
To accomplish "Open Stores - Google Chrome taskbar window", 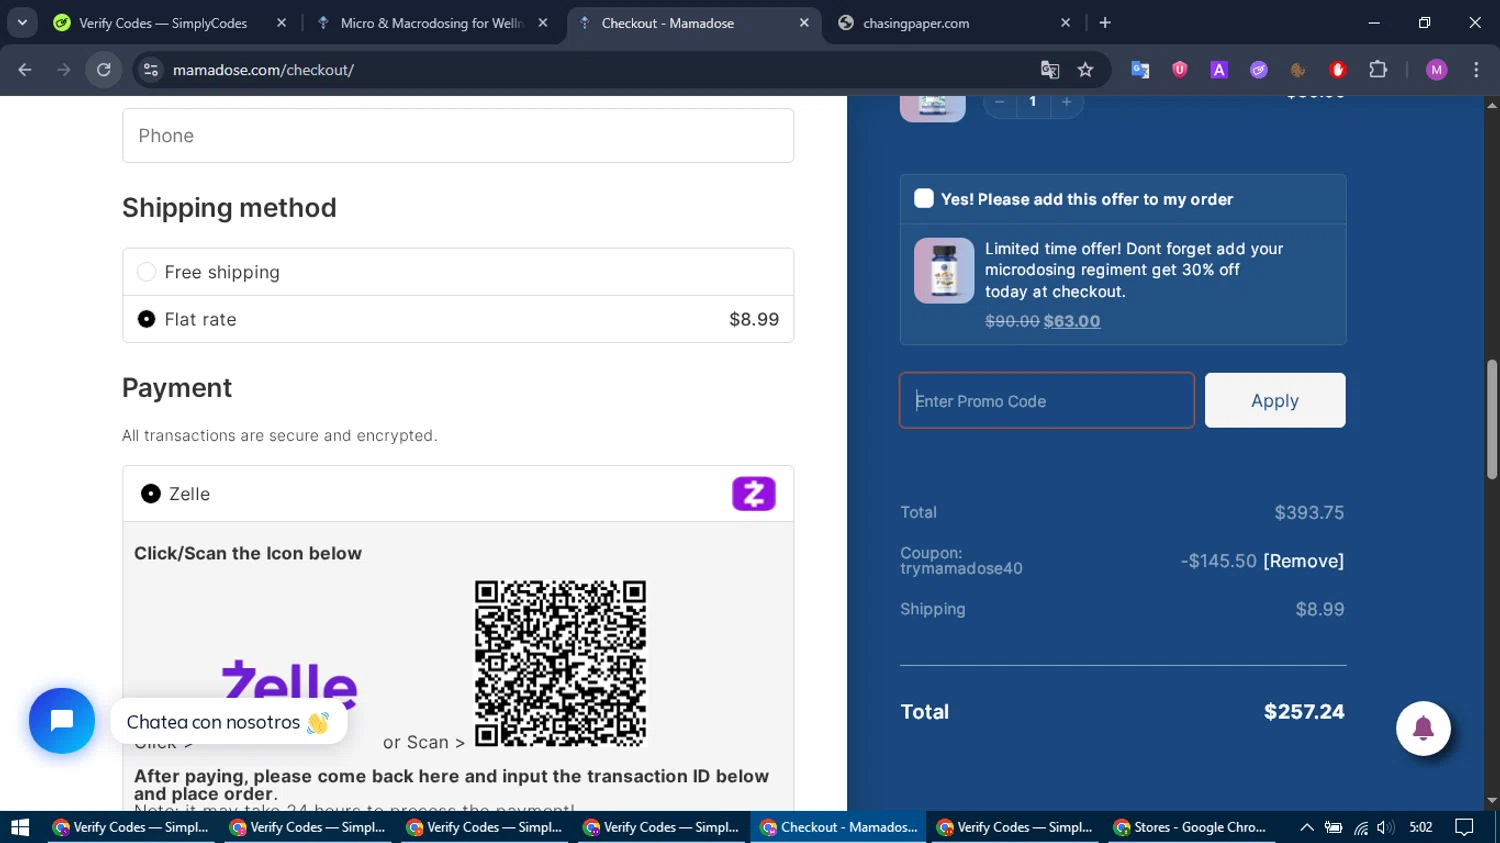I will pyautogui.click(x=1192, y=827).
